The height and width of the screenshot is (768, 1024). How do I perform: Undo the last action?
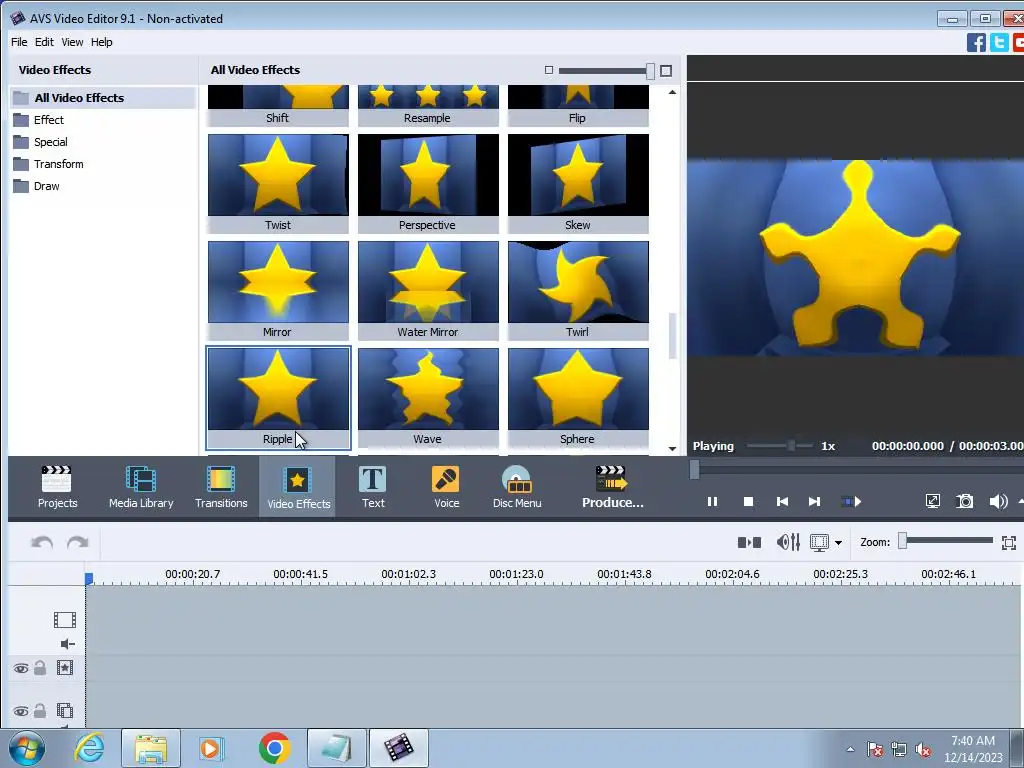coord(42,543)
